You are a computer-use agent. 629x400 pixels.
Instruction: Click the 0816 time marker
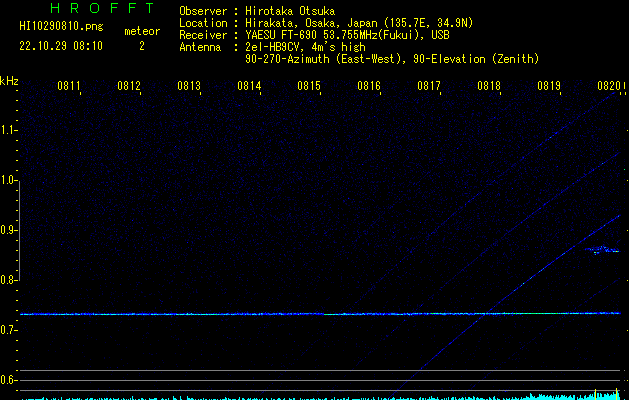[369, 86]
